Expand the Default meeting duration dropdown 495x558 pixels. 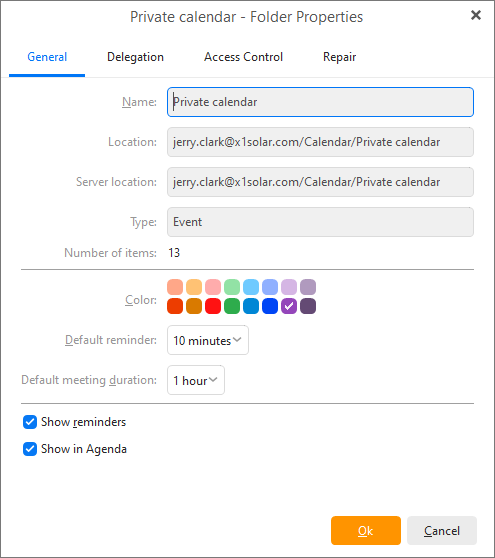tap(196, 380)
